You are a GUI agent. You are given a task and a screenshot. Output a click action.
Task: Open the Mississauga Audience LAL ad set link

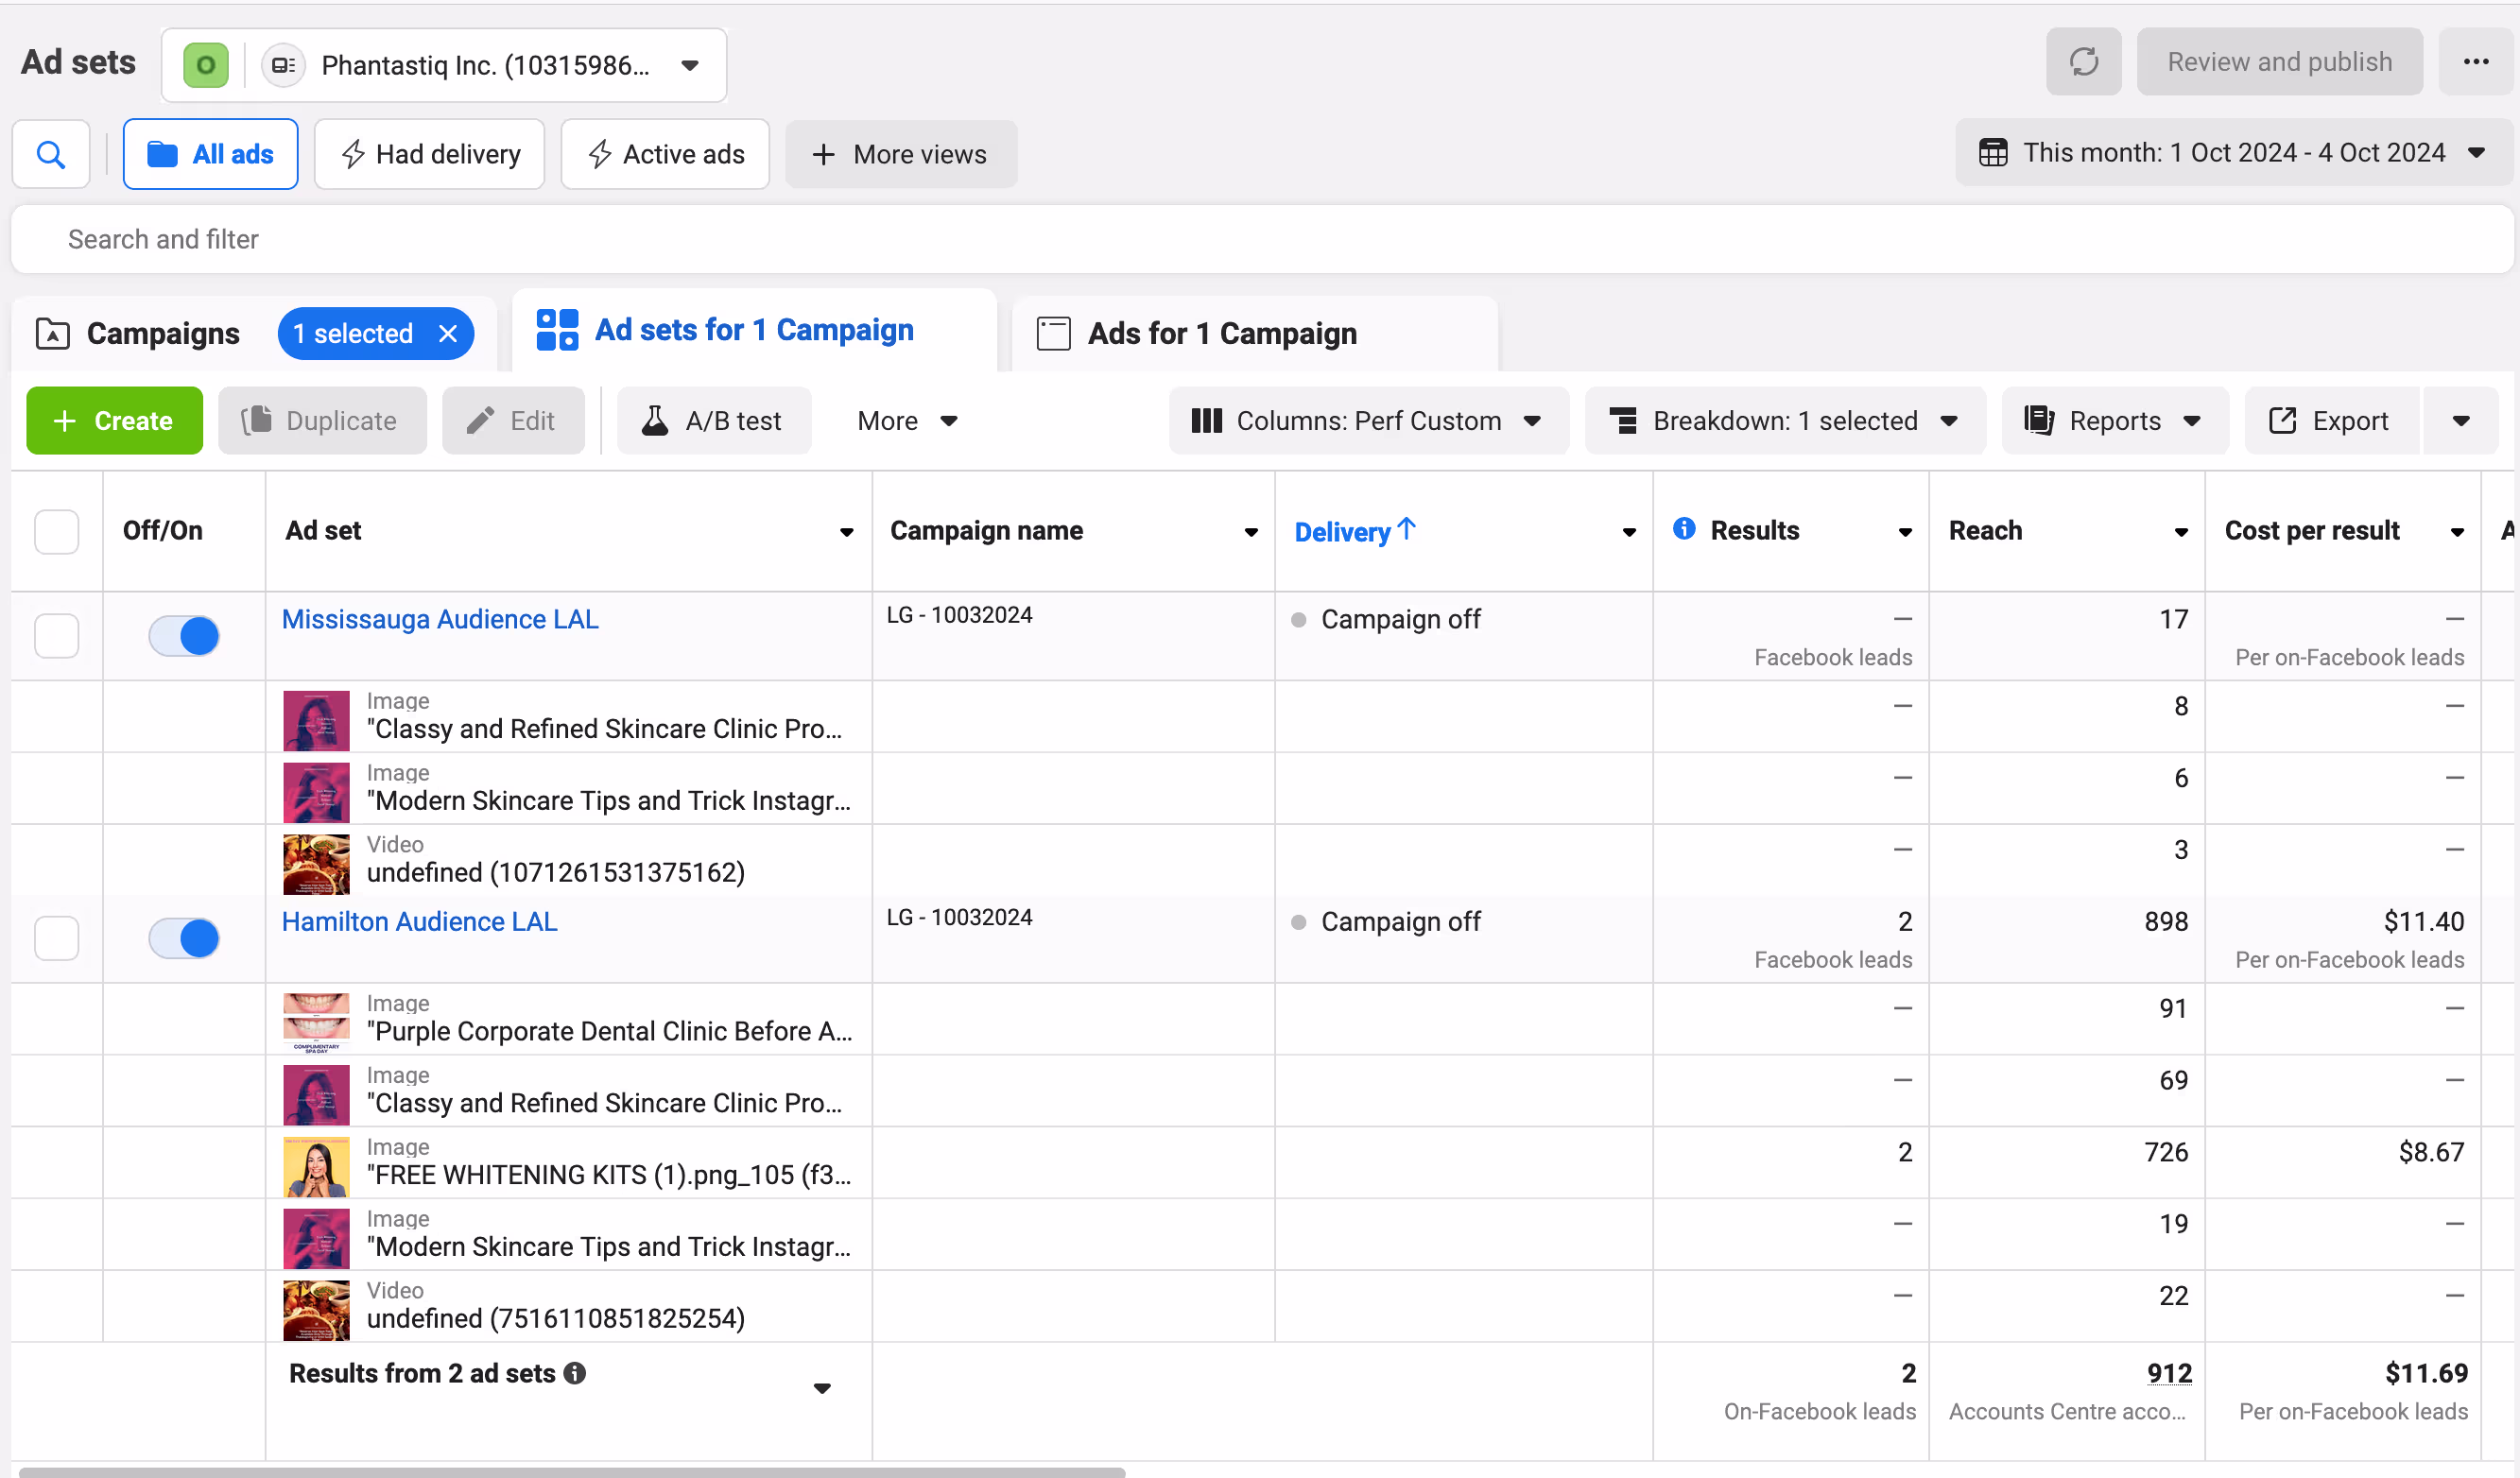tap(439, 618)
